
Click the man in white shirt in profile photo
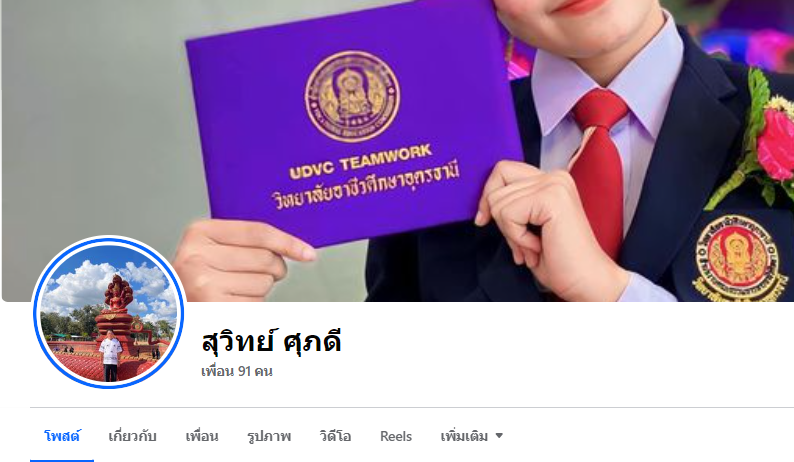coord(110,356)
